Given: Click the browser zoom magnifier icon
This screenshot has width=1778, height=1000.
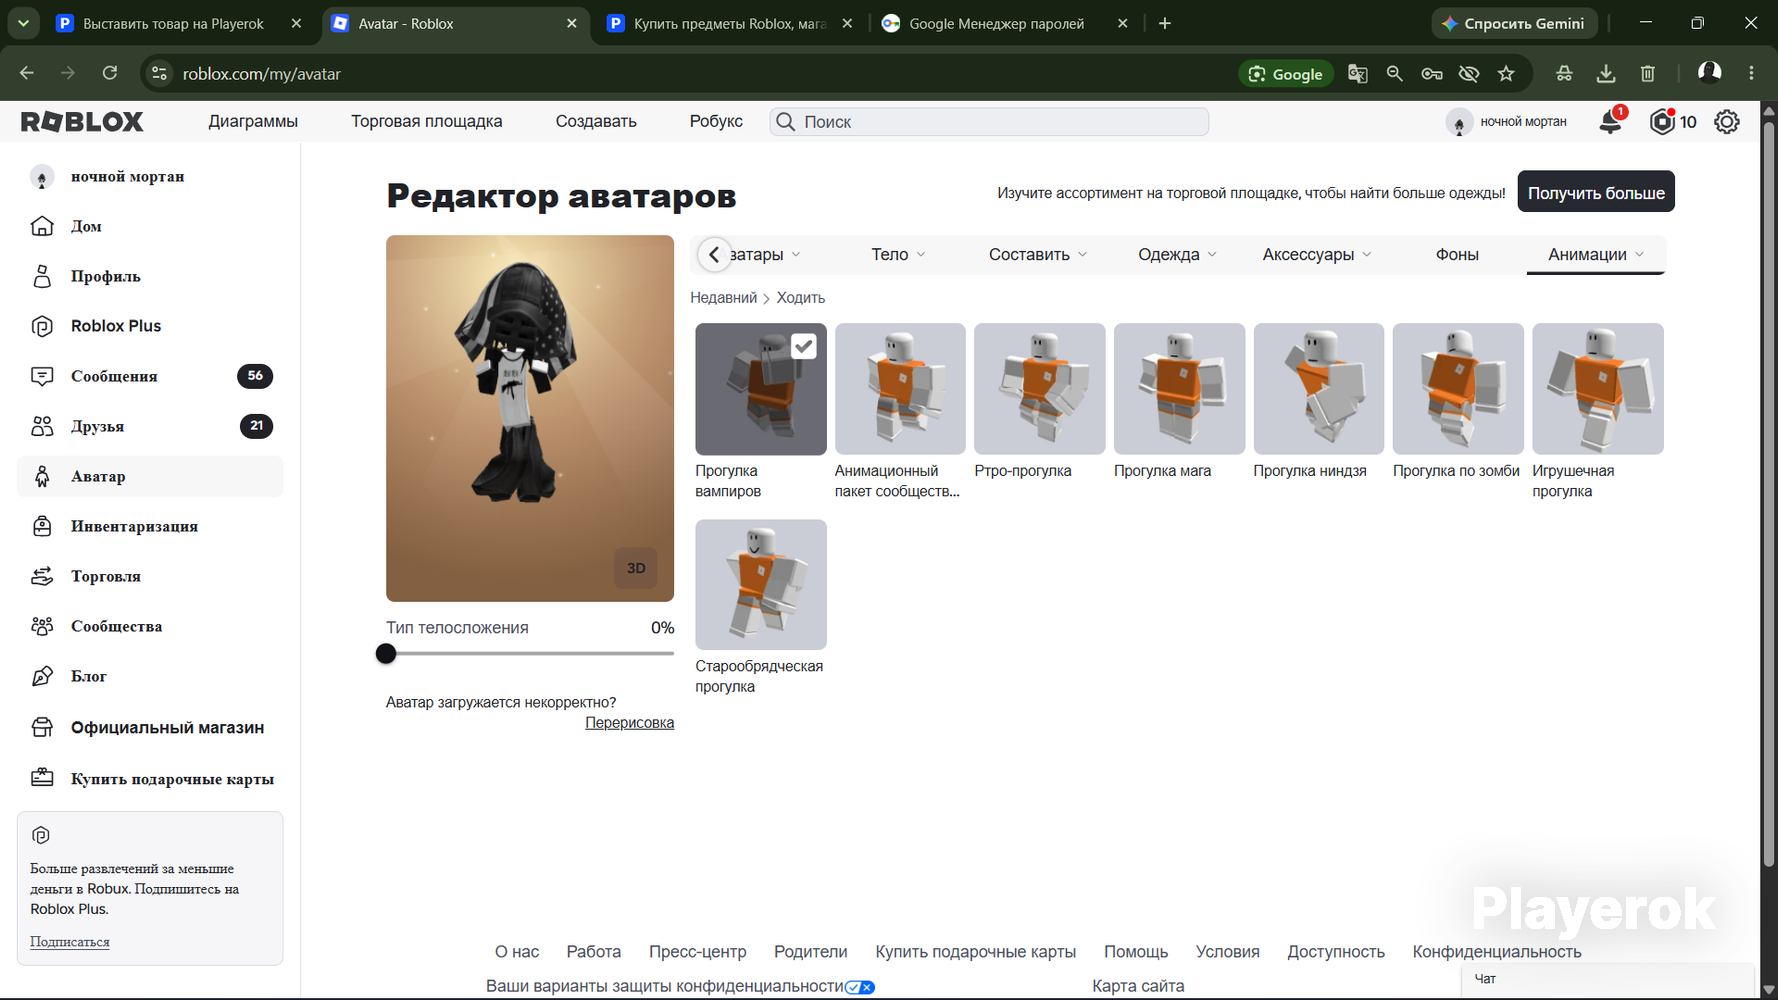Looking at the screenshot, I should coord(1394,73).
